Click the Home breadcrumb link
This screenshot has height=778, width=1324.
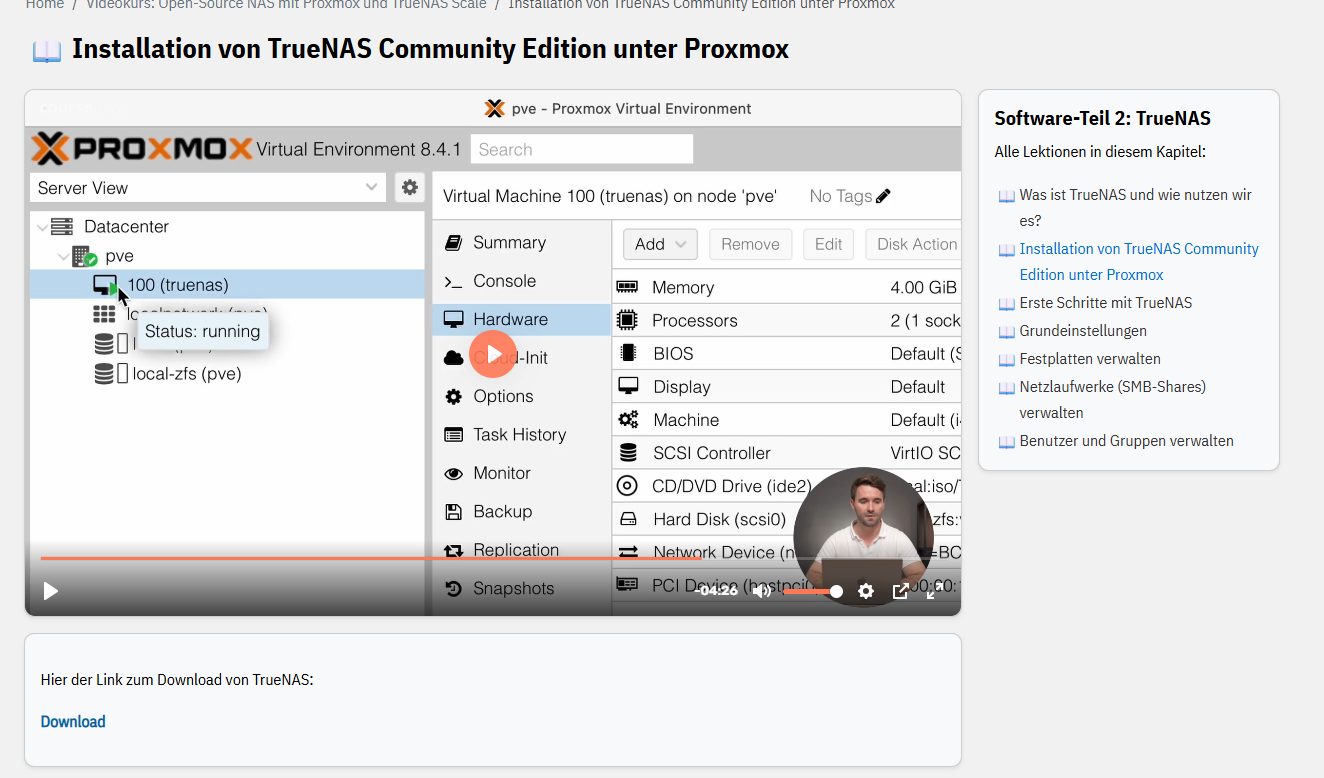(45, 4)
